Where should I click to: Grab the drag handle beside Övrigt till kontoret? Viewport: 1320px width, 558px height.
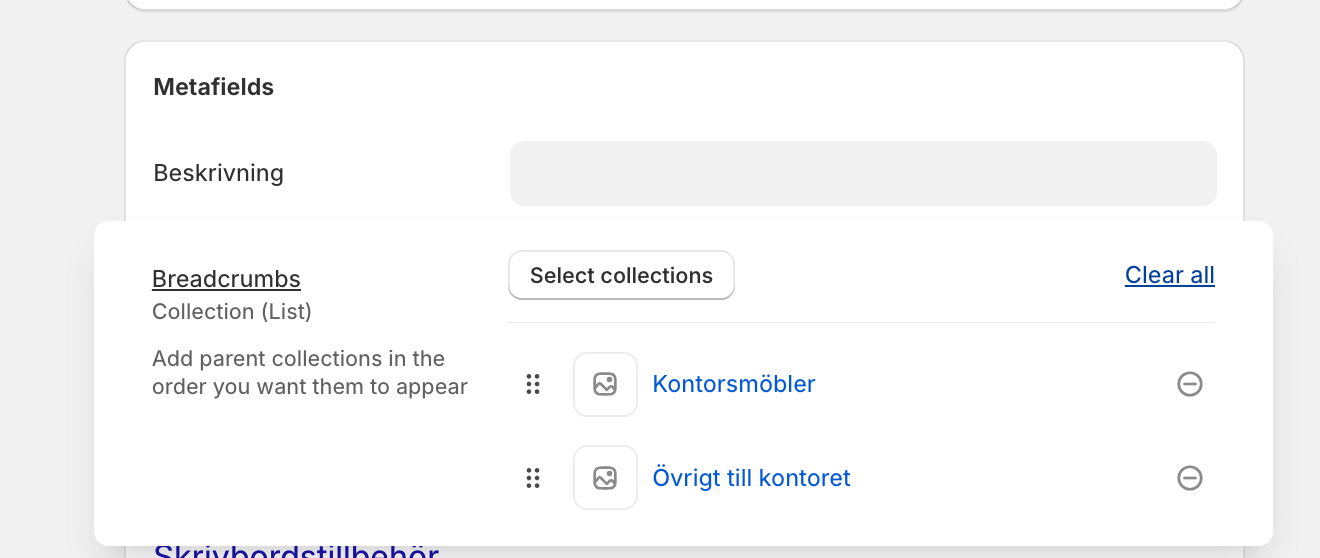tap(533, 478)
